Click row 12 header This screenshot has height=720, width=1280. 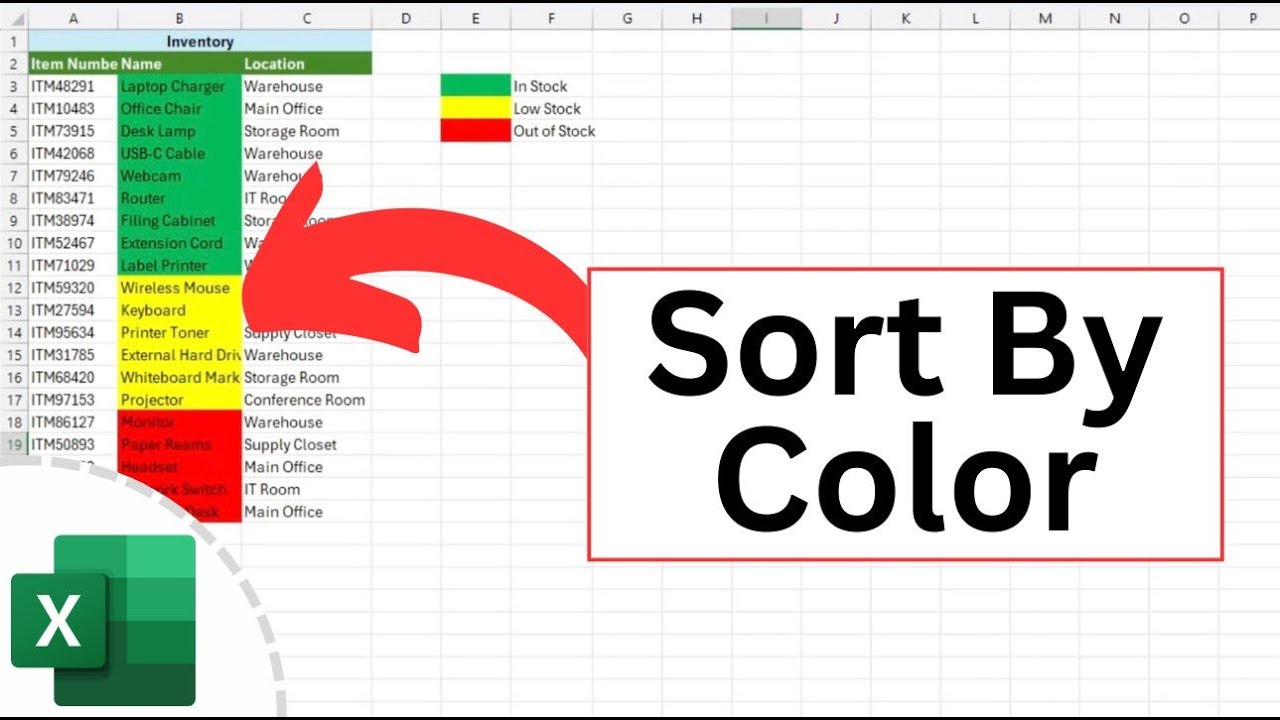click(14, 287)
